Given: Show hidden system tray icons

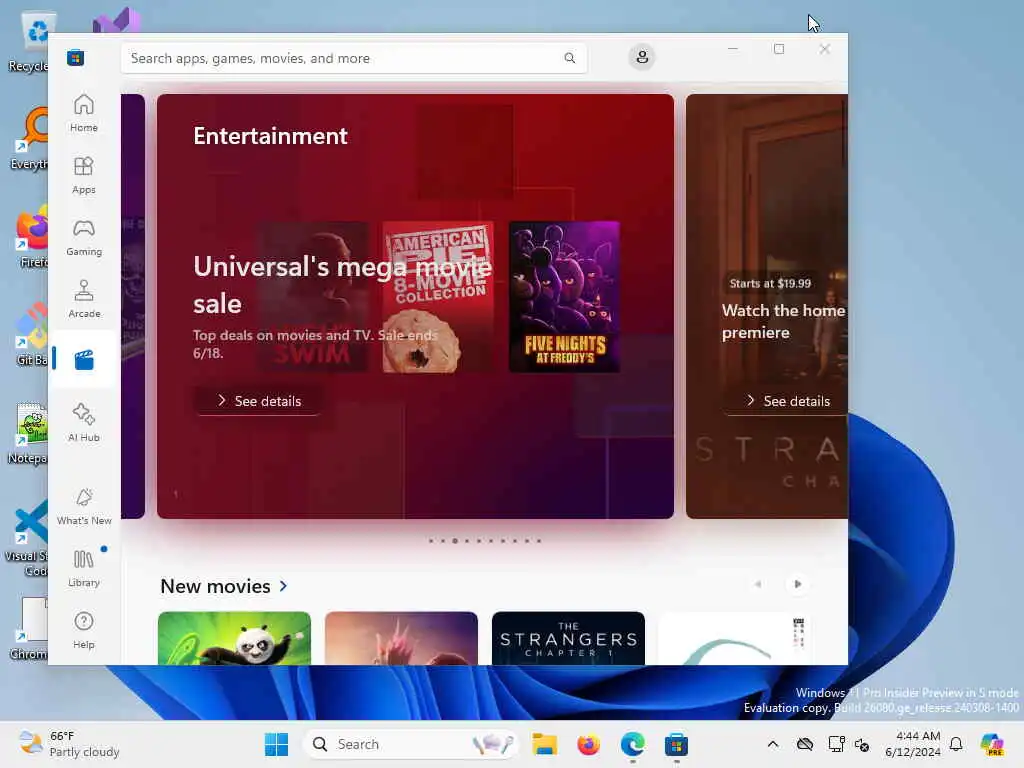Looking at the screenshot, I should tap(773, 744).
